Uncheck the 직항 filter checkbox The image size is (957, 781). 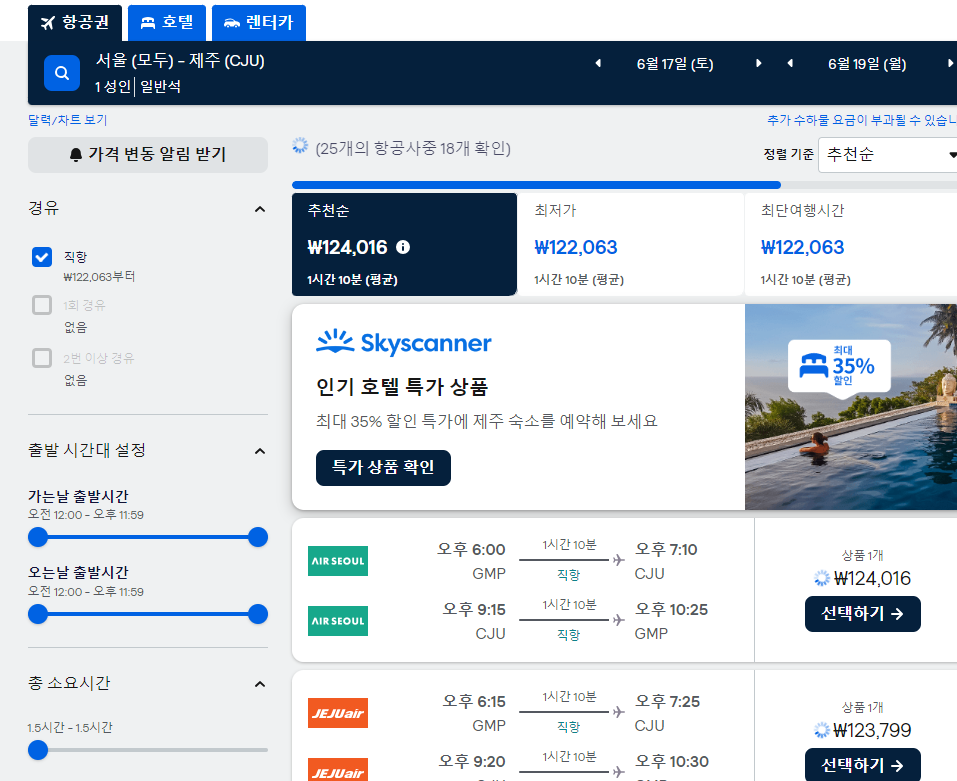click(x=41, y=257)
